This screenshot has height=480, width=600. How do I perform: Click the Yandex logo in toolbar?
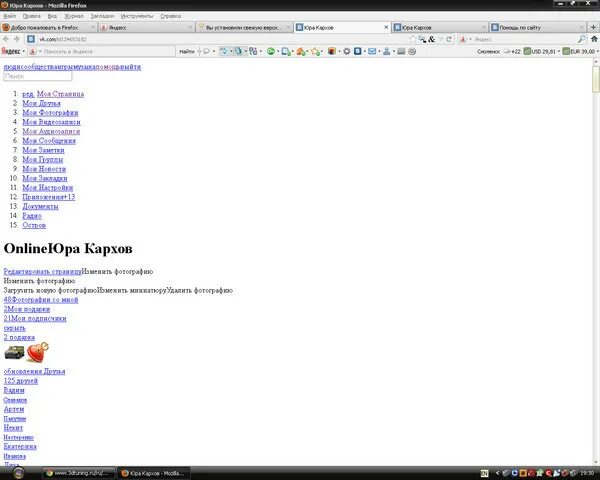pyautogui.click(x=10, y=51)
